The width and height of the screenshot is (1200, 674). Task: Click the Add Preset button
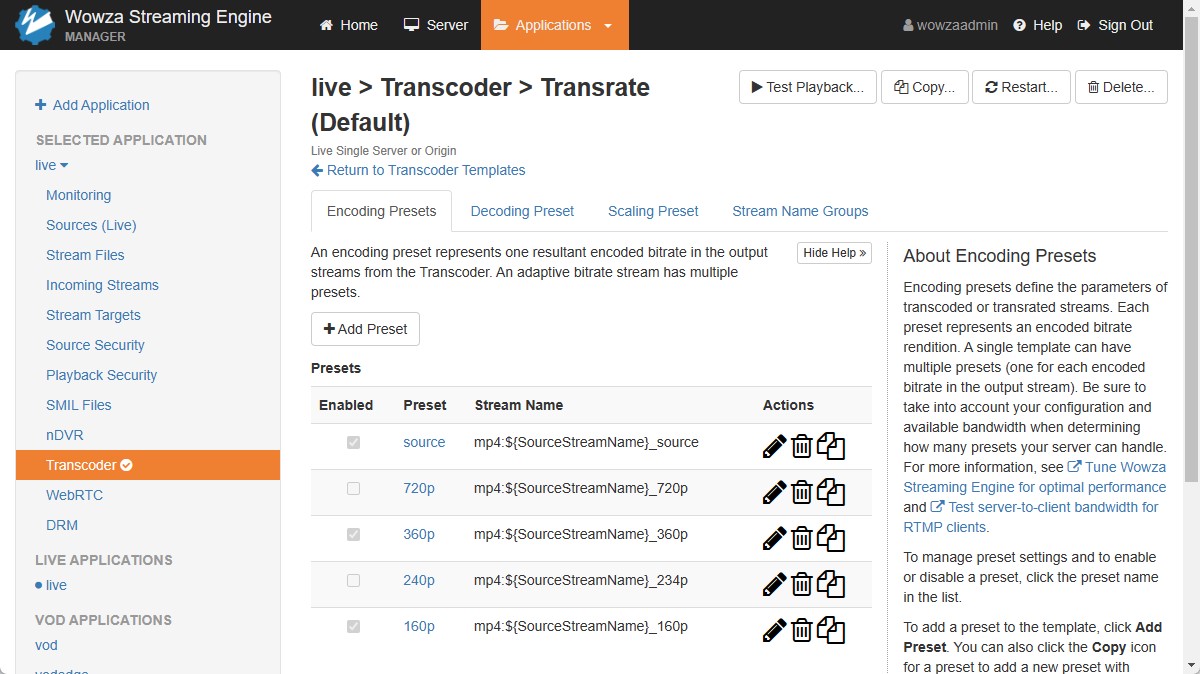365,329
